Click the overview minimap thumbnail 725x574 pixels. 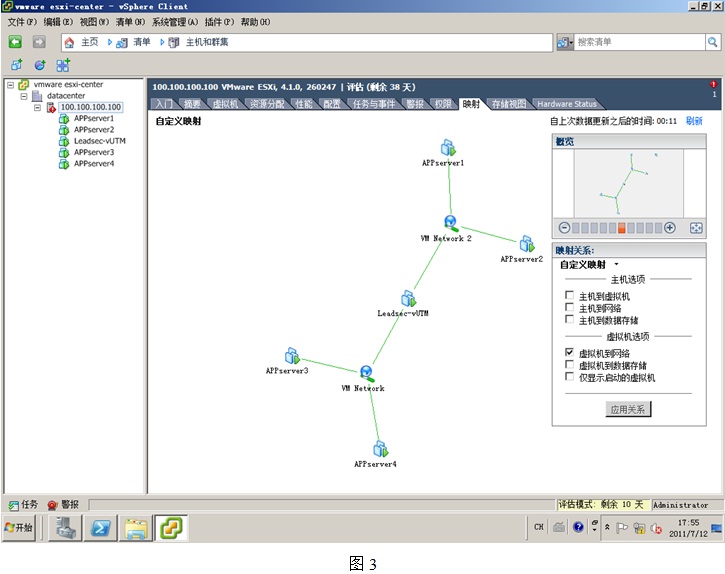tap(629, 183)
